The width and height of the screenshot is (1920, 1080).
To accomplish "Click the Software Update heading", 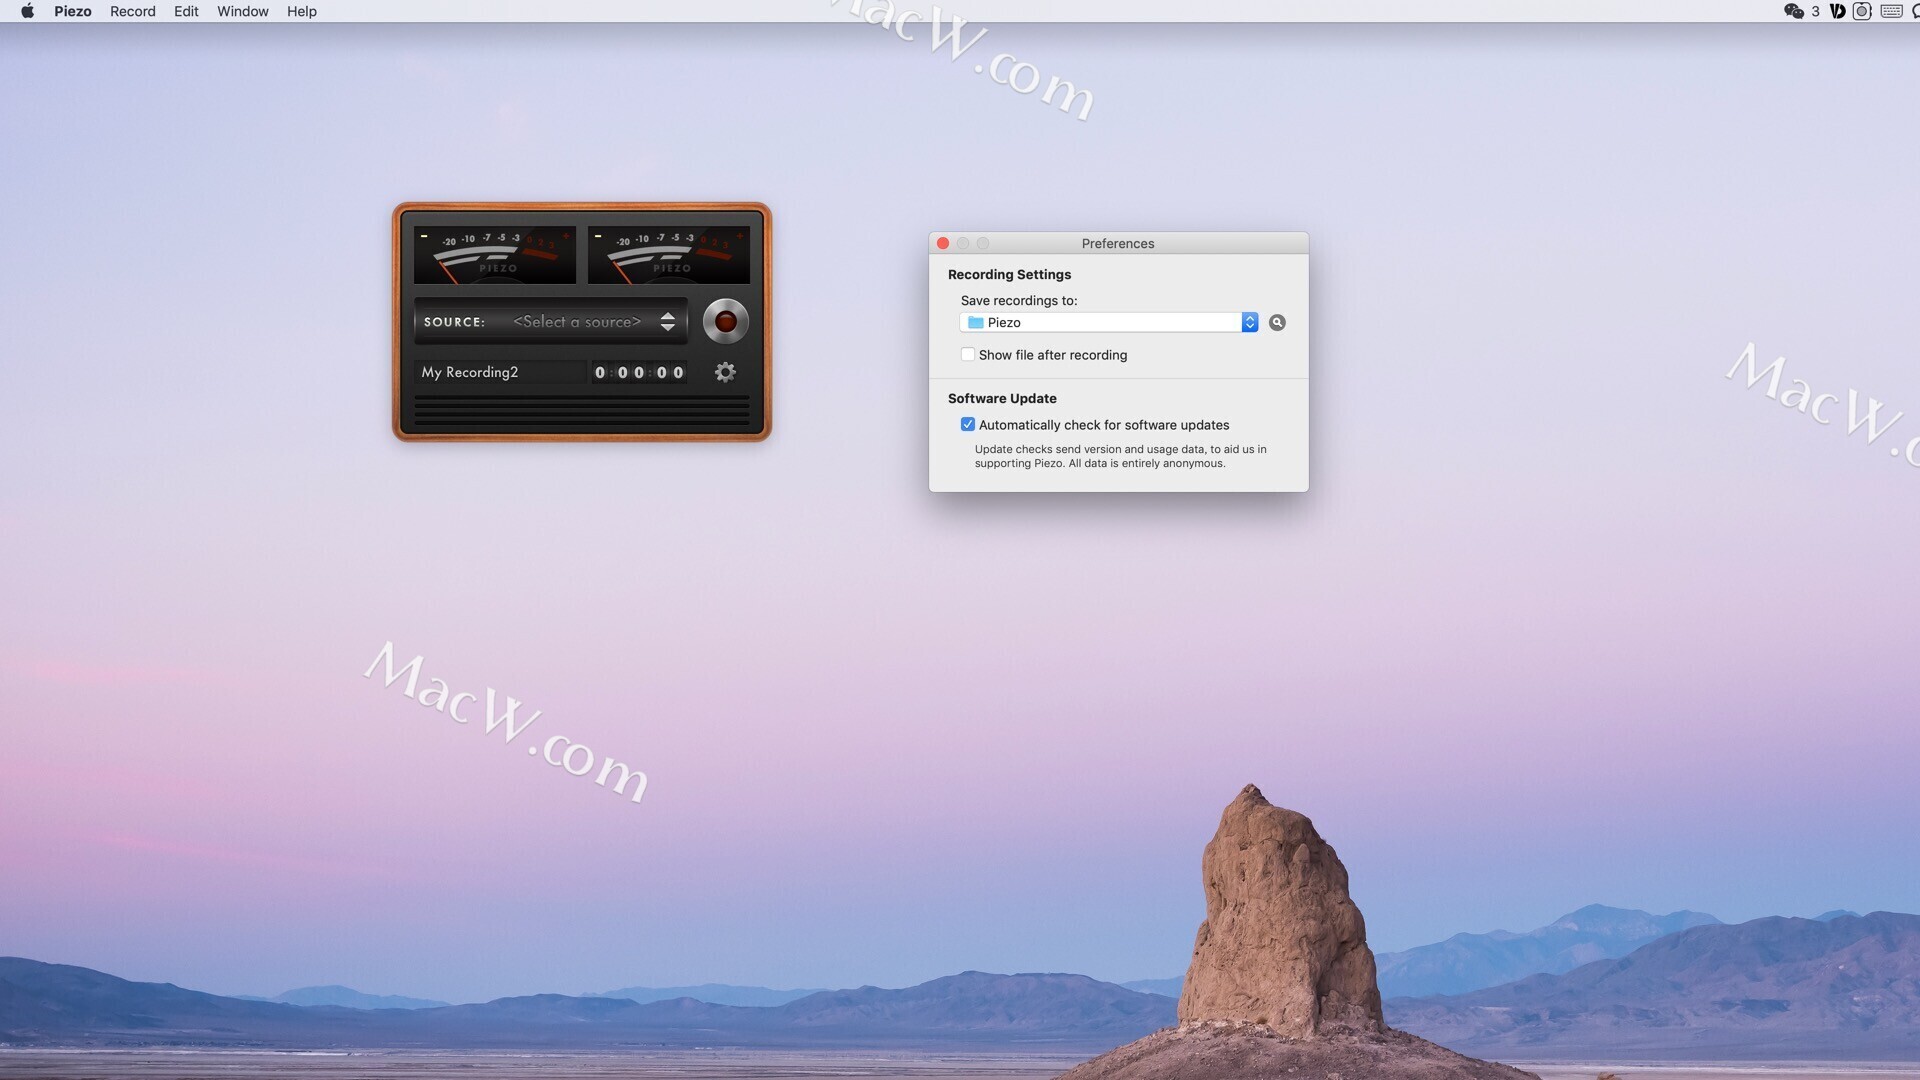I will (x=1002, y=398).
